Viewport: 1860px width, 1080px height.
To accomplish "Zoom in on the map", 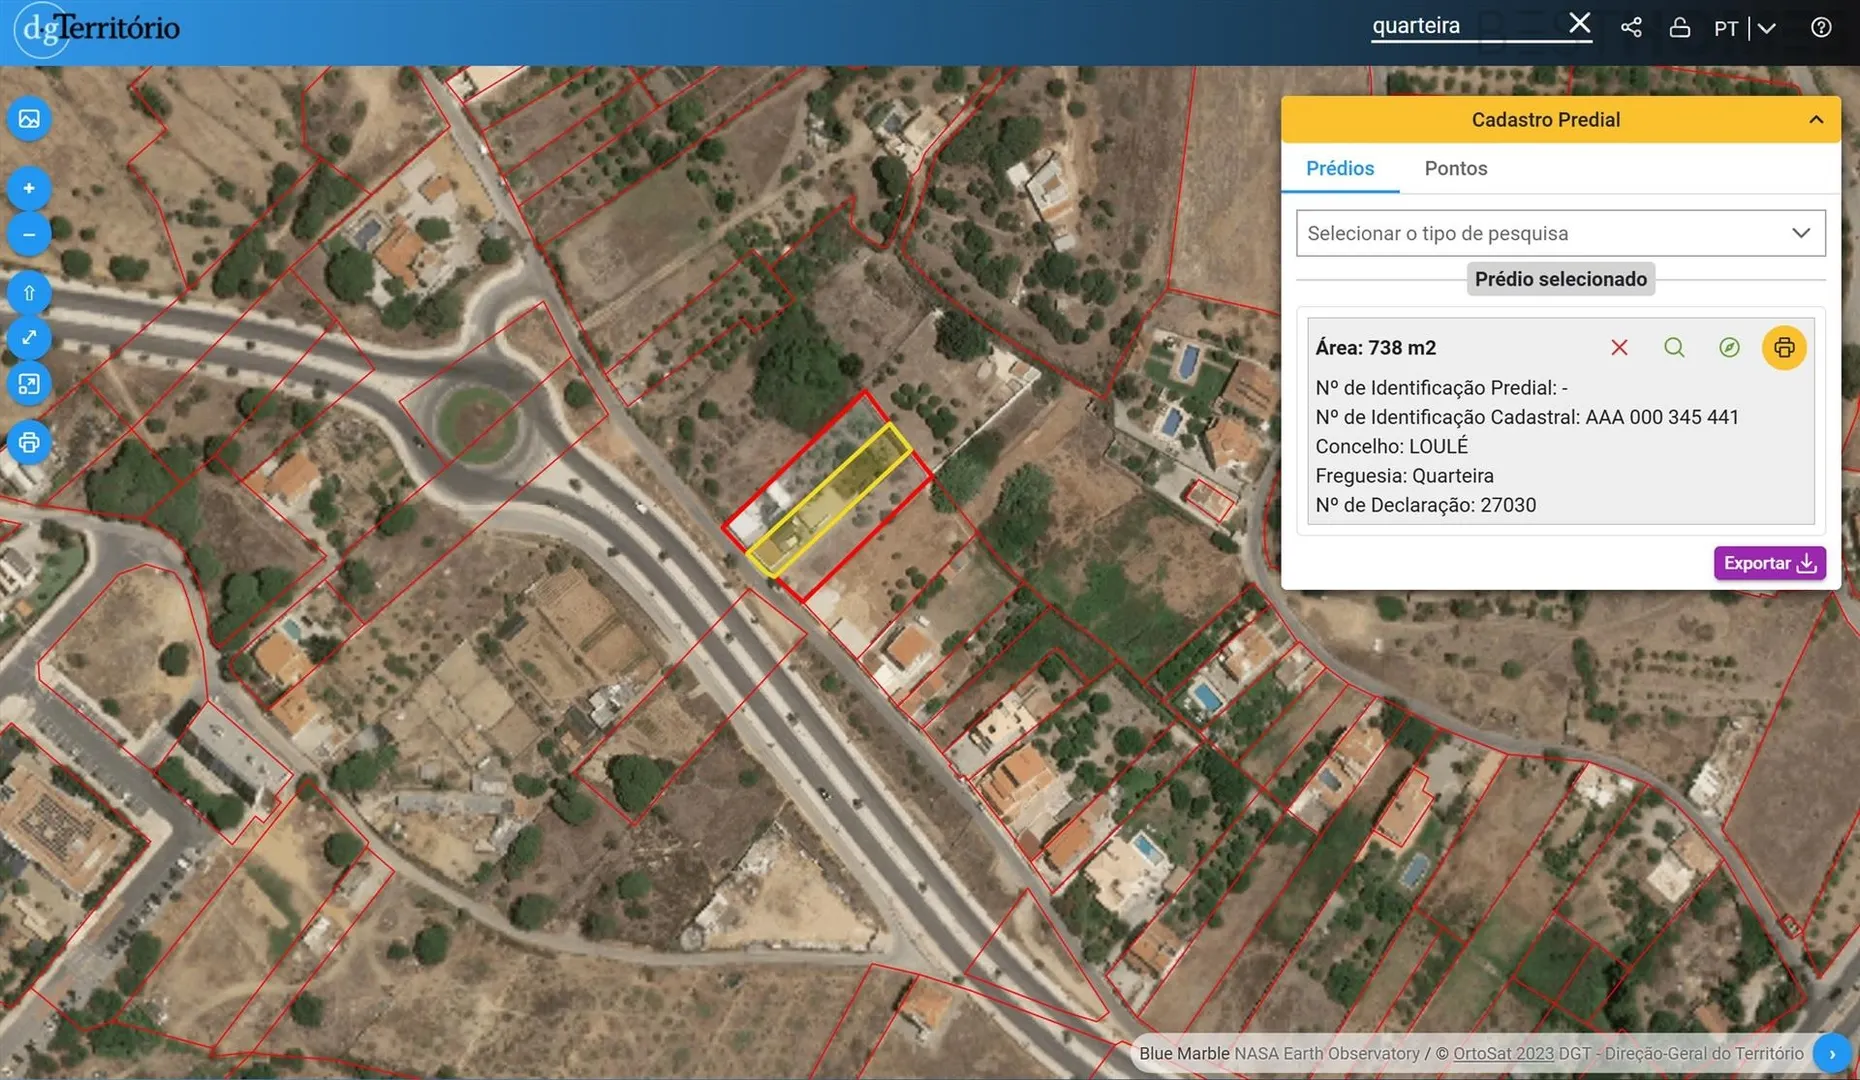I will (29, 188).
